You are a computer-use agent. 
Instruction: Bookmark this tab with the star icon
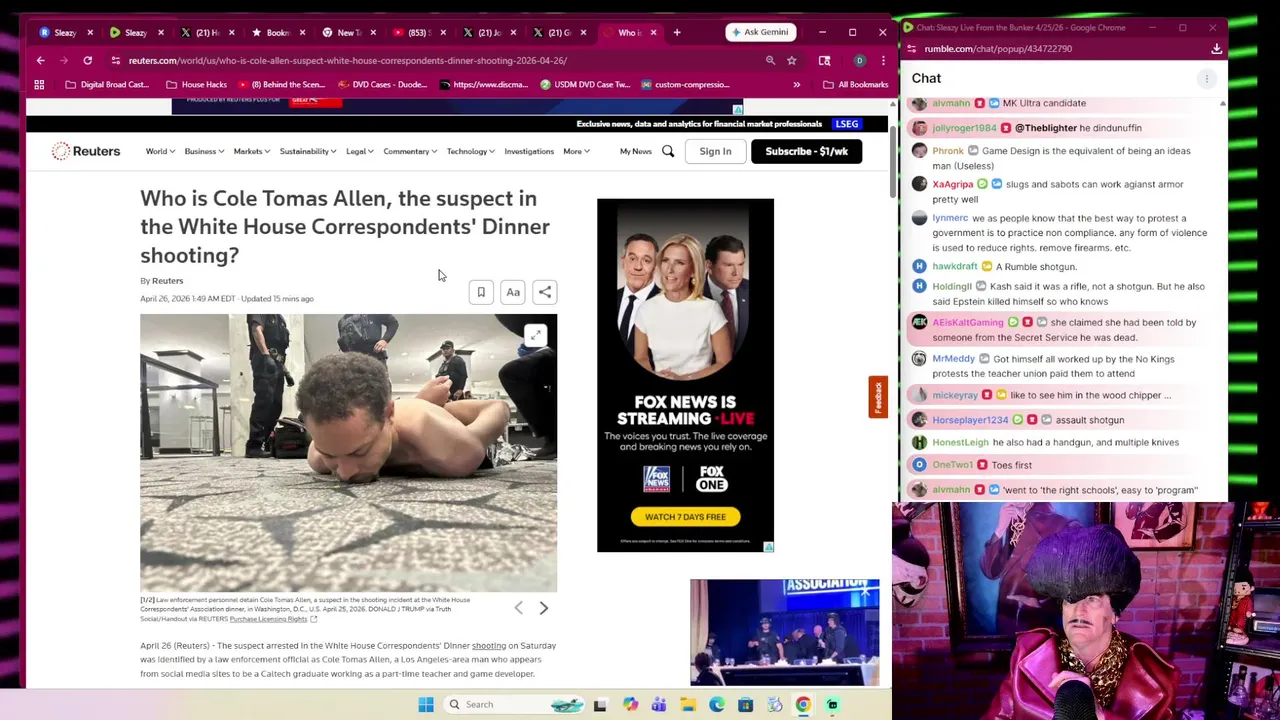791,60
